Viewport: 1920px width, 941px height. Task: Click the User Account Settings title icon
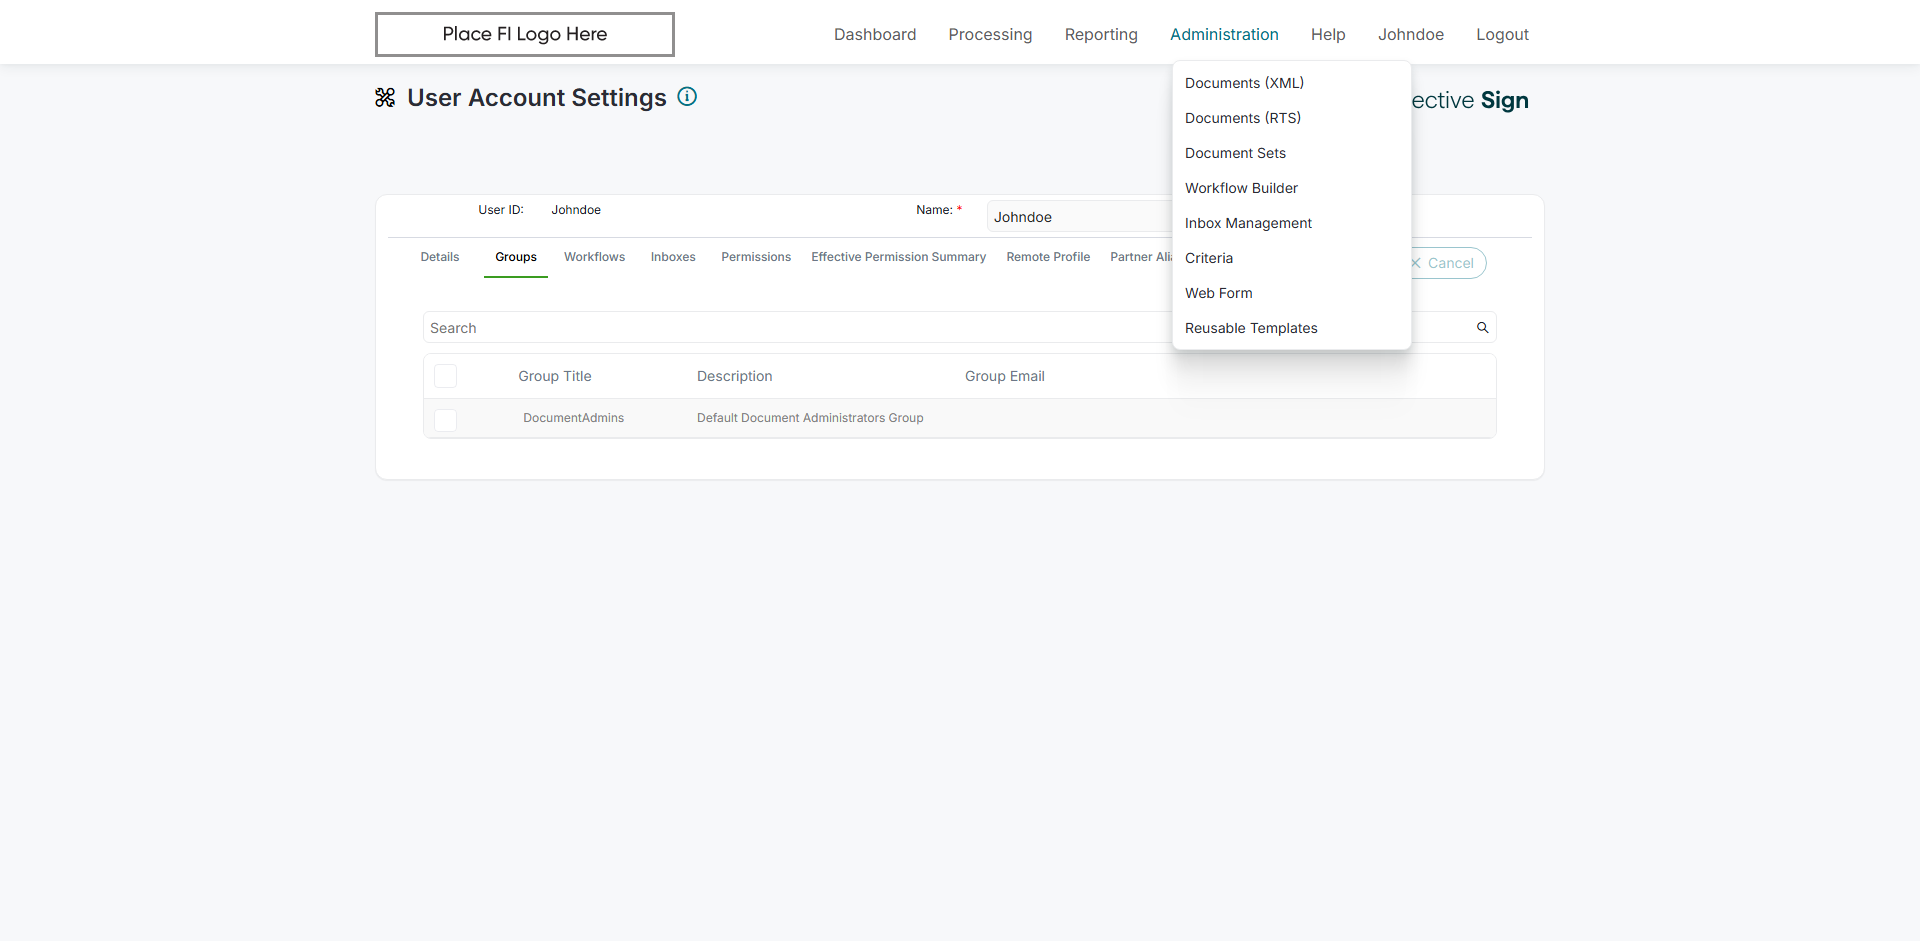pos(385,98)
